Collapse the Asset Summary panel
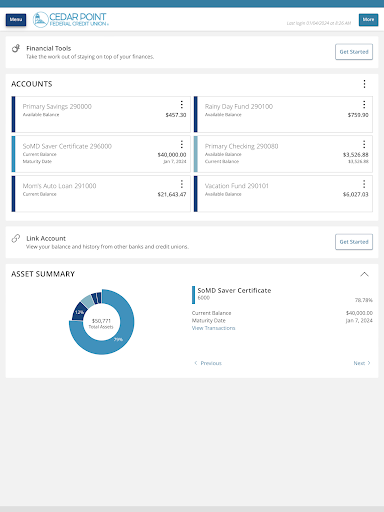384x512 pixels. (x=364, y=274)
